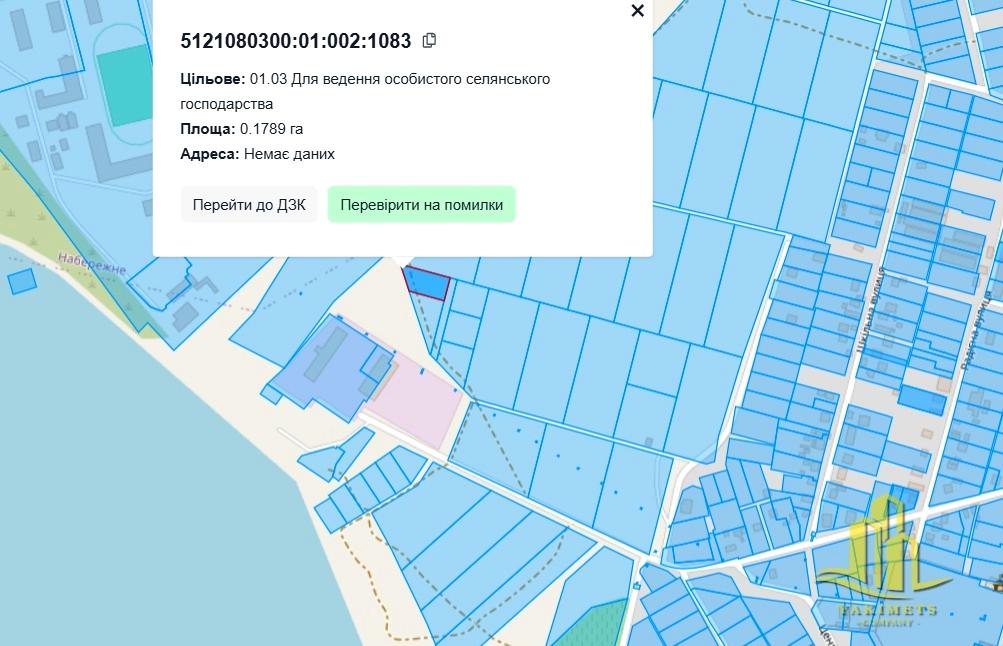Select the cadastral number heading text

coord(296,41)
